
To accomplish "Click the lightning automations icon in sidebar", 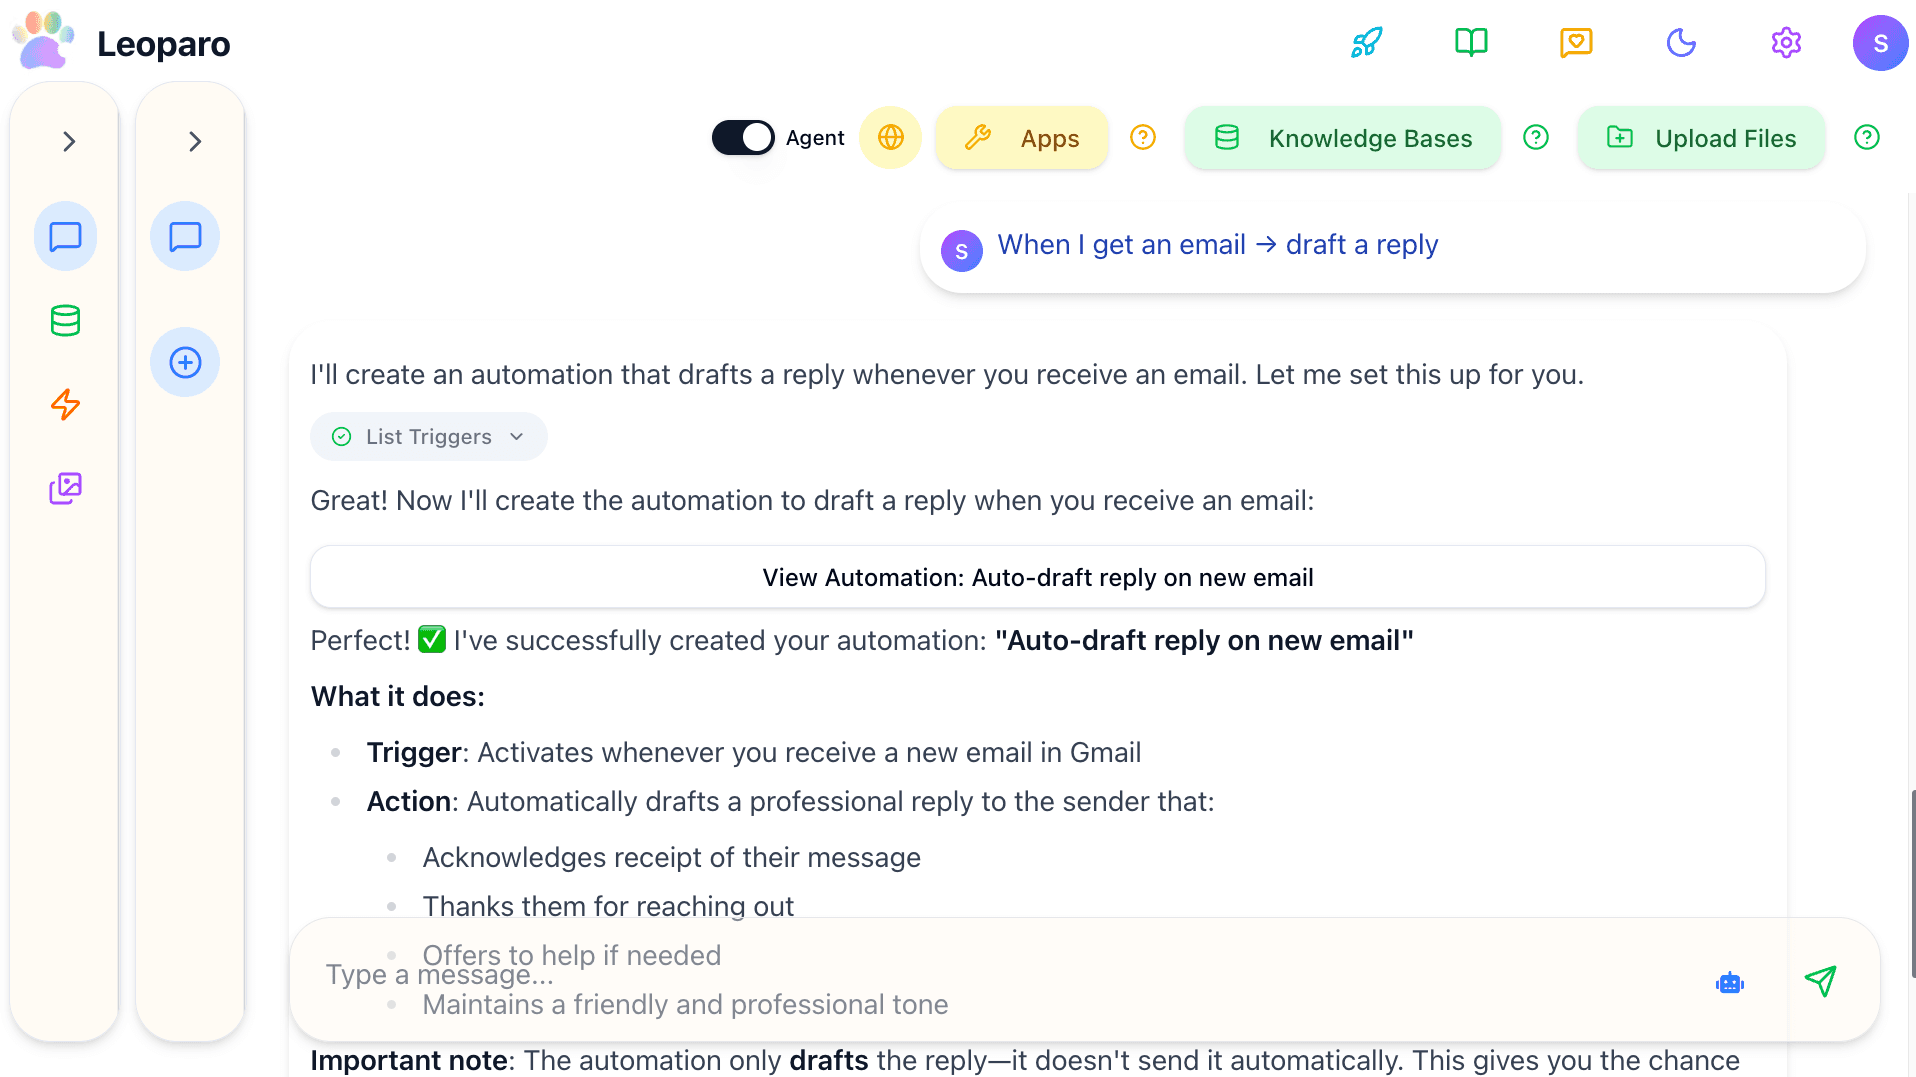I will [x=64, y=404].
